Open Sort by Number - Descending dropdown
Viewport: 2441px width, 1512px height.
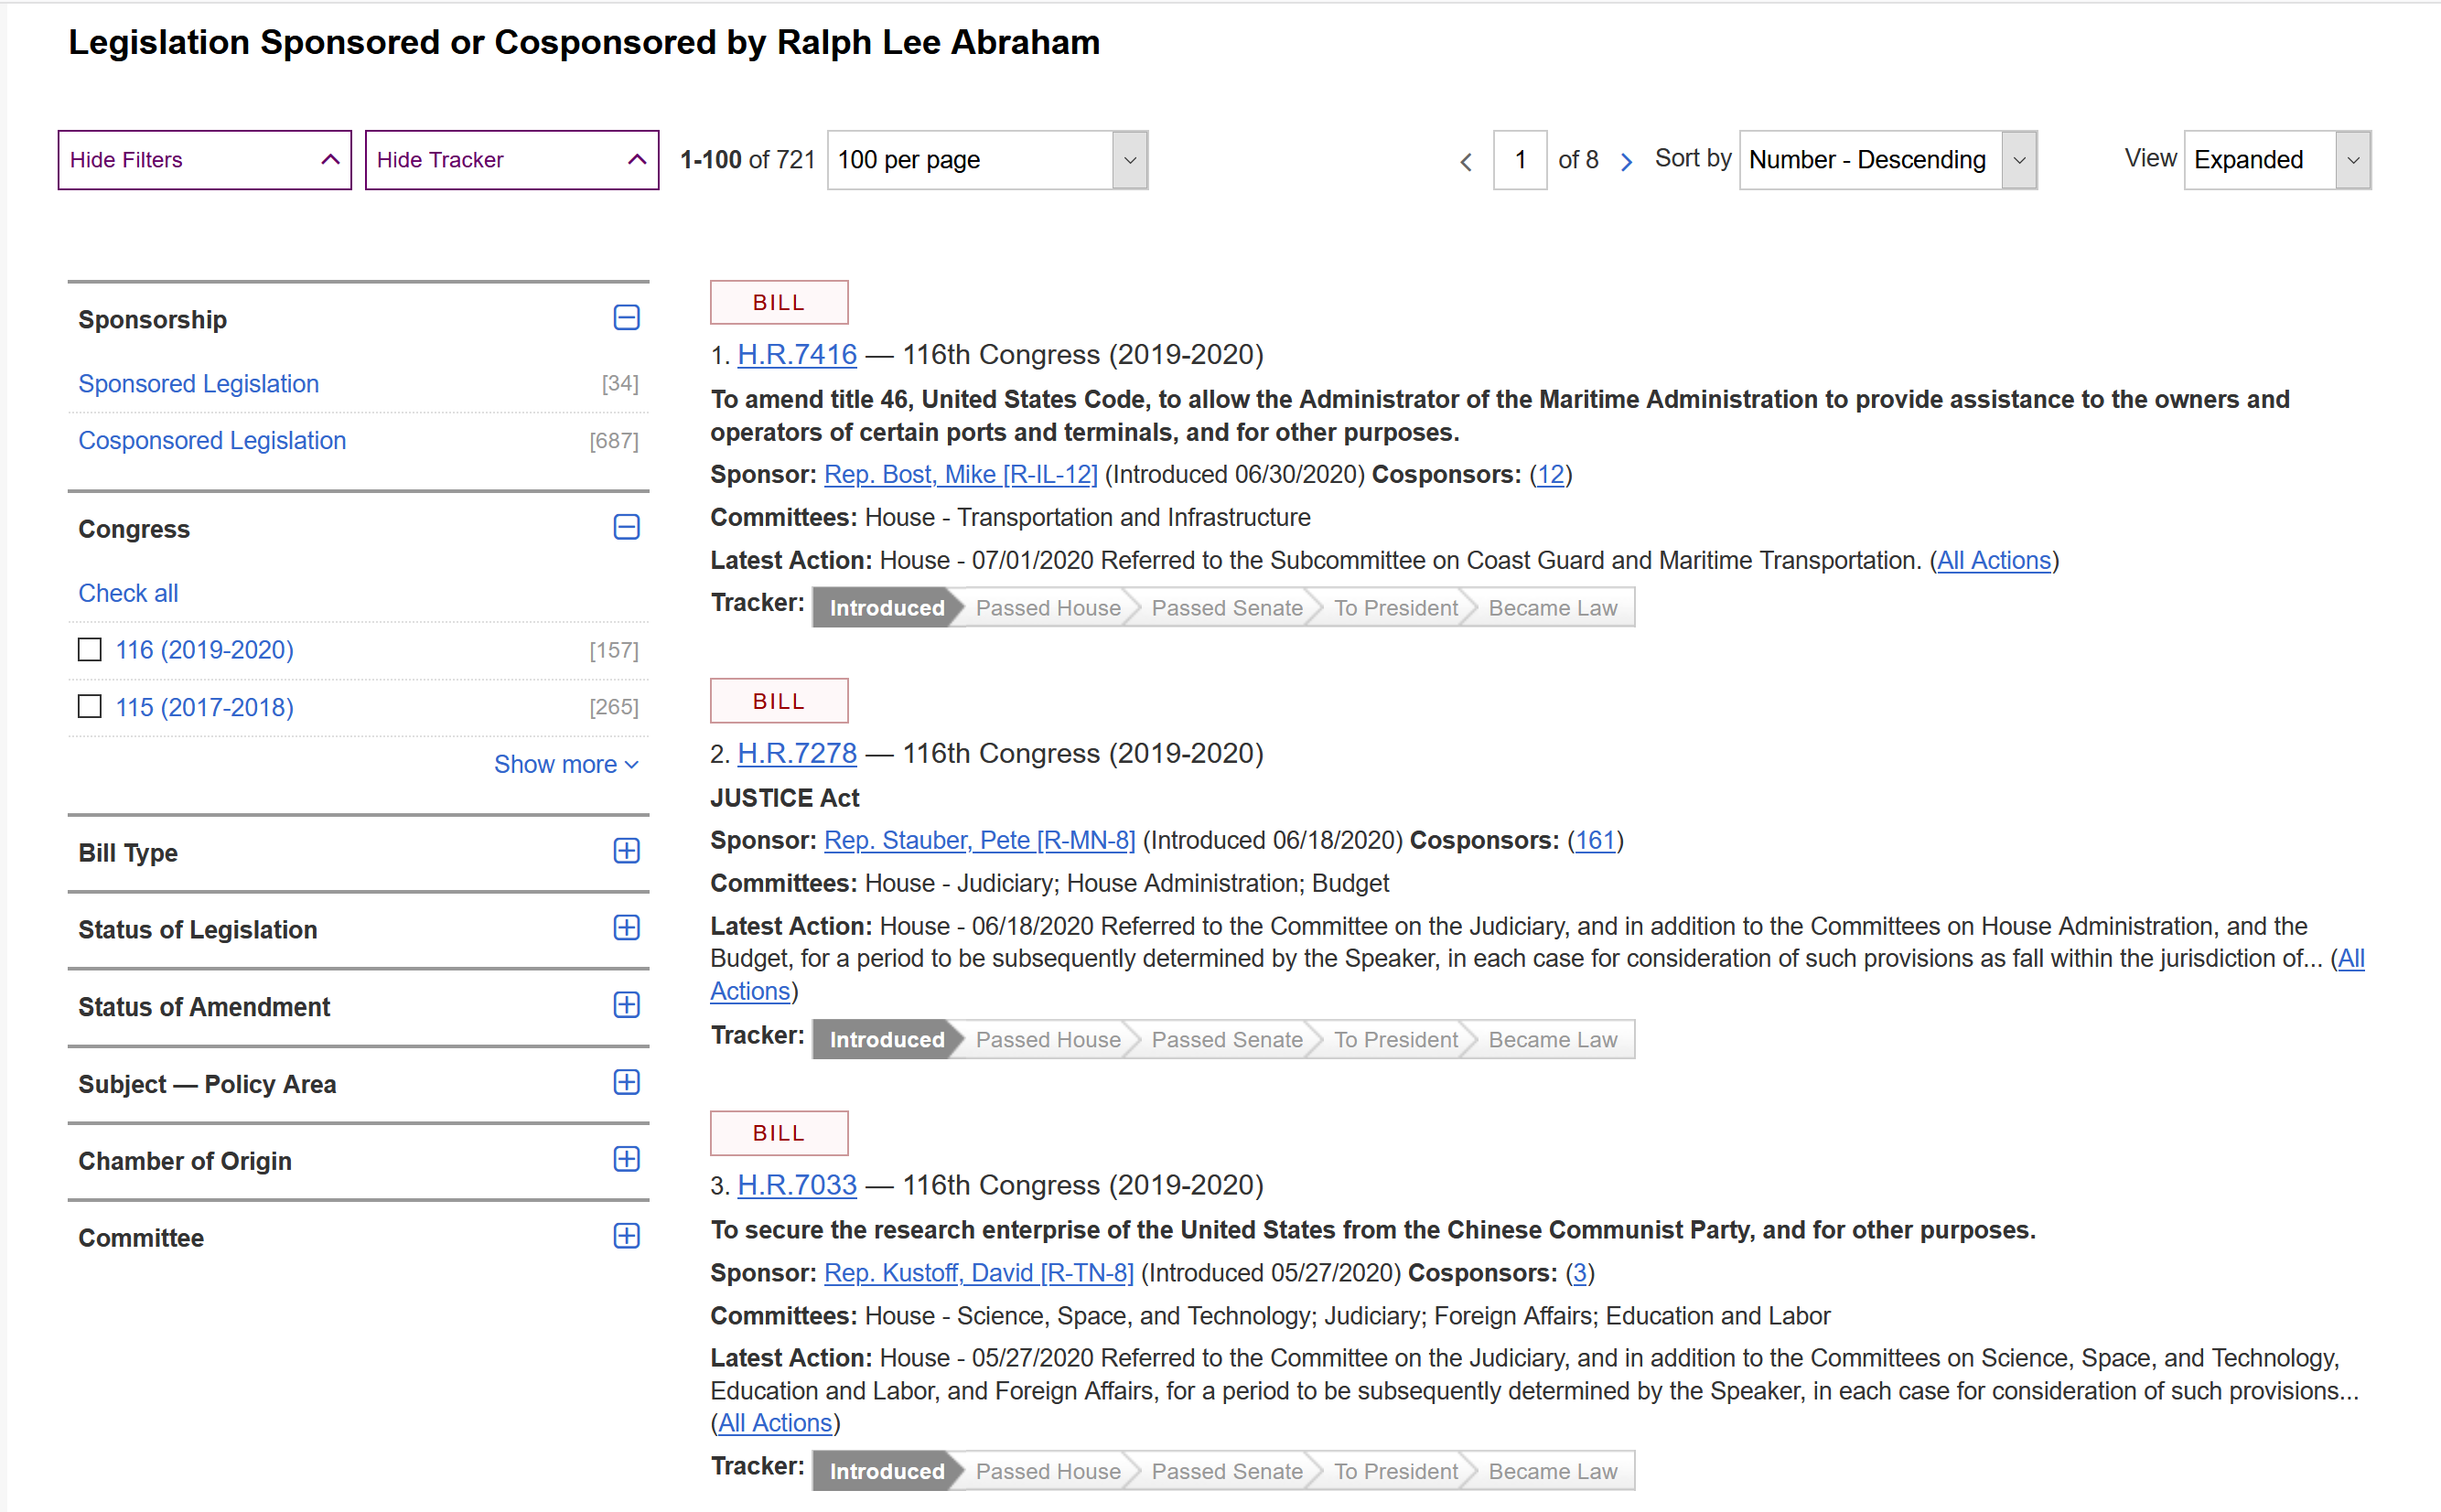point(1886,160)
